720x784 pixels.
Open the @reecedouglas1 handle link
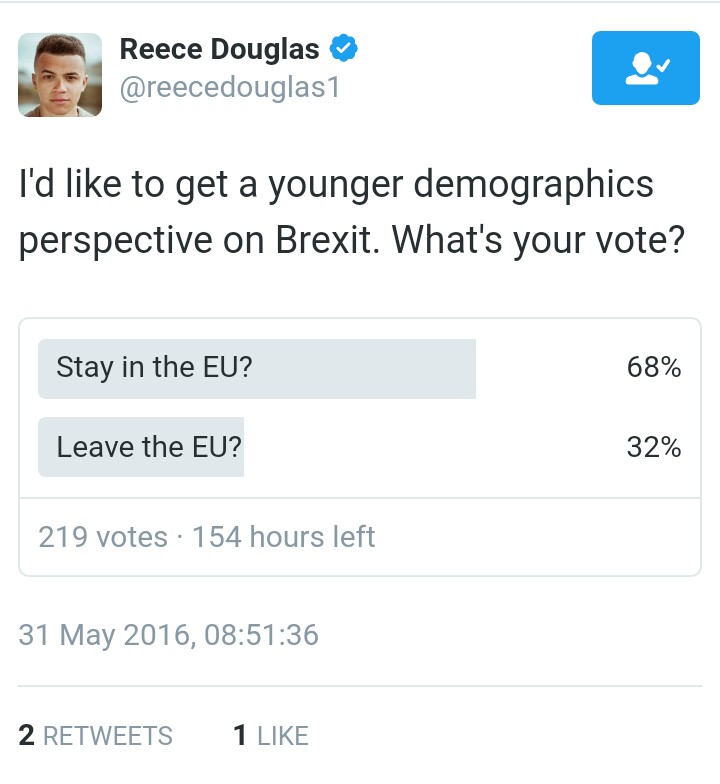point(230,88)
